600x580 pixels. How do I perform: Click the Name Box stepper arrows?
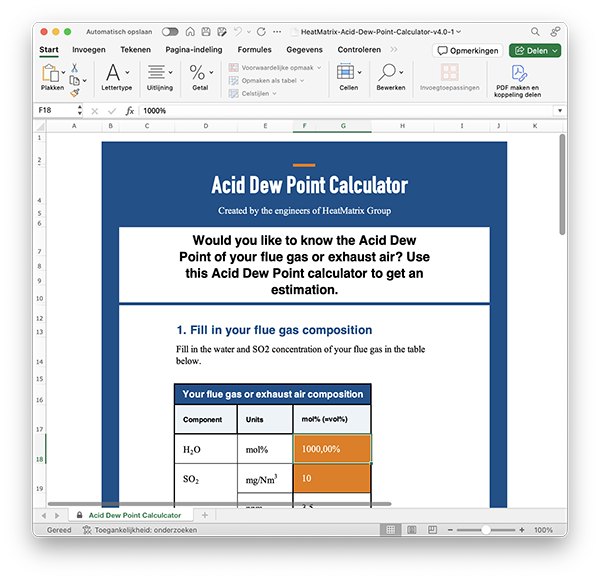click(x=80, y=111)
